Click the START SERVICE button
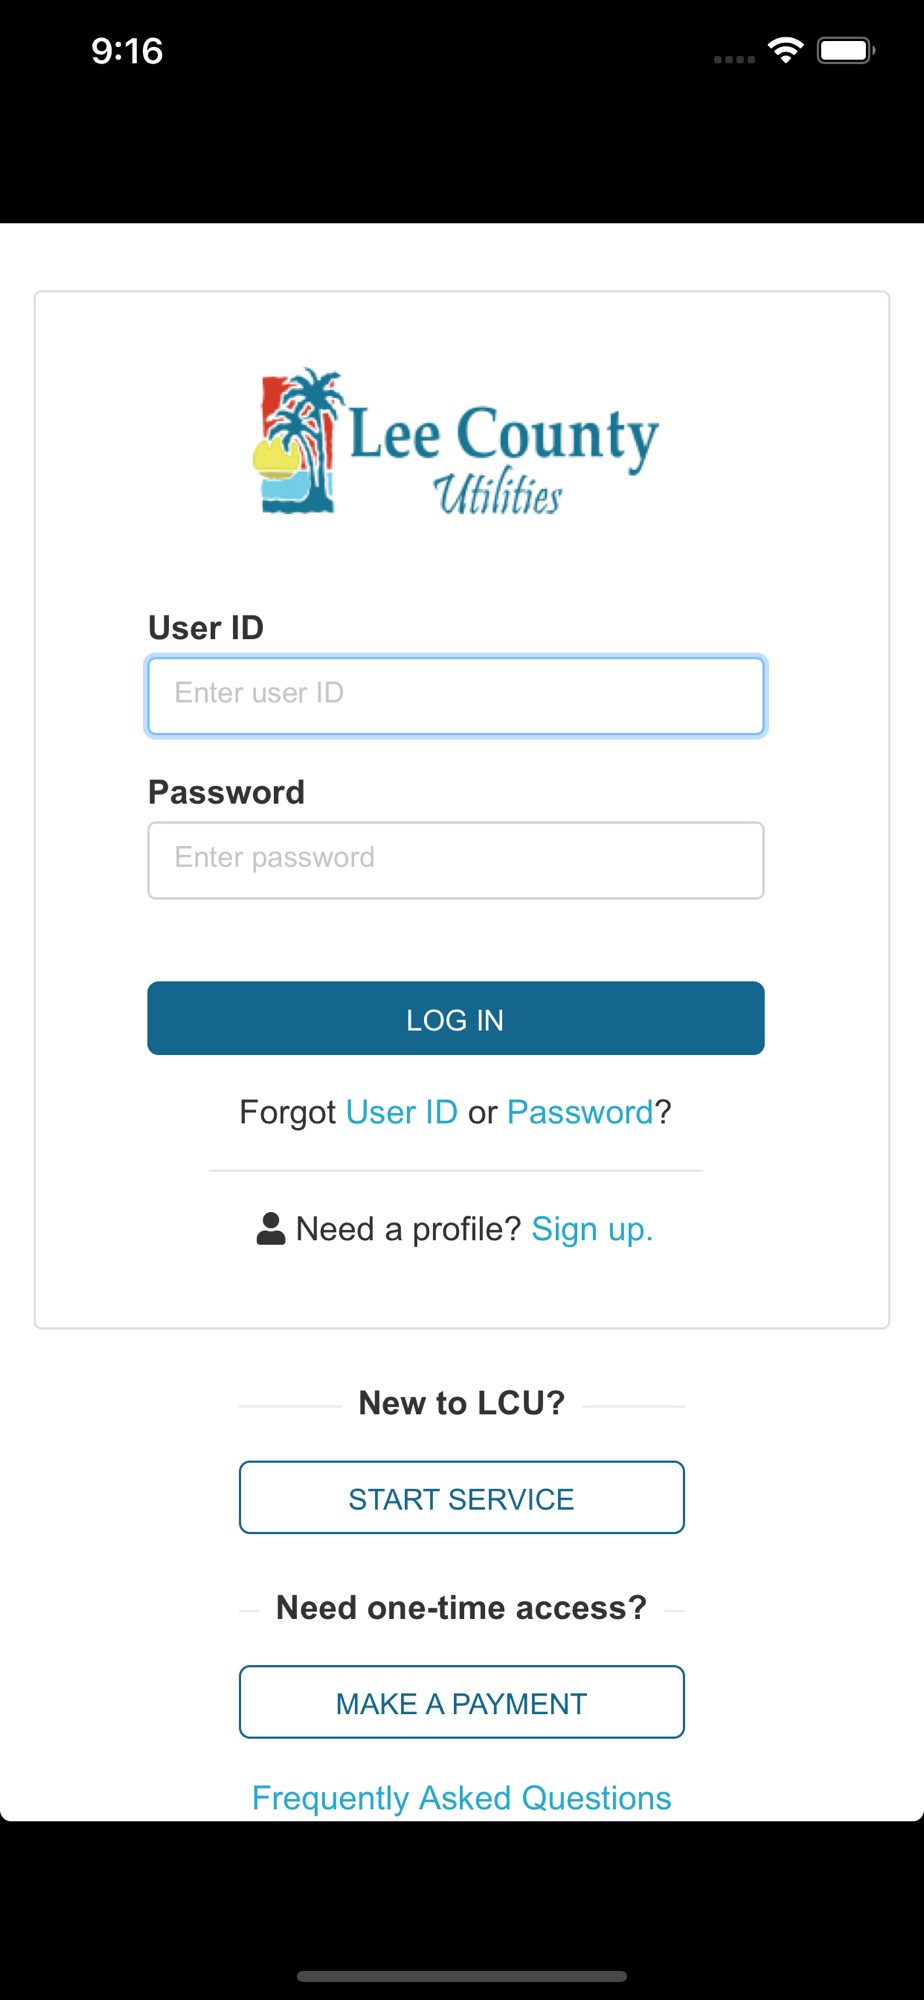The image size is (924, 2000). point(462,1498)
